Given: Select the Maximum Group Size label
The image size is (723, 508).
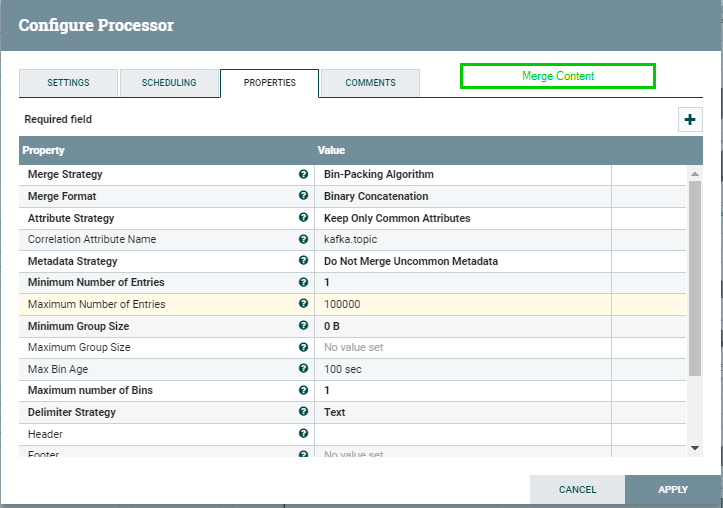Looking at the screenshot, I should tap(79, 348).
